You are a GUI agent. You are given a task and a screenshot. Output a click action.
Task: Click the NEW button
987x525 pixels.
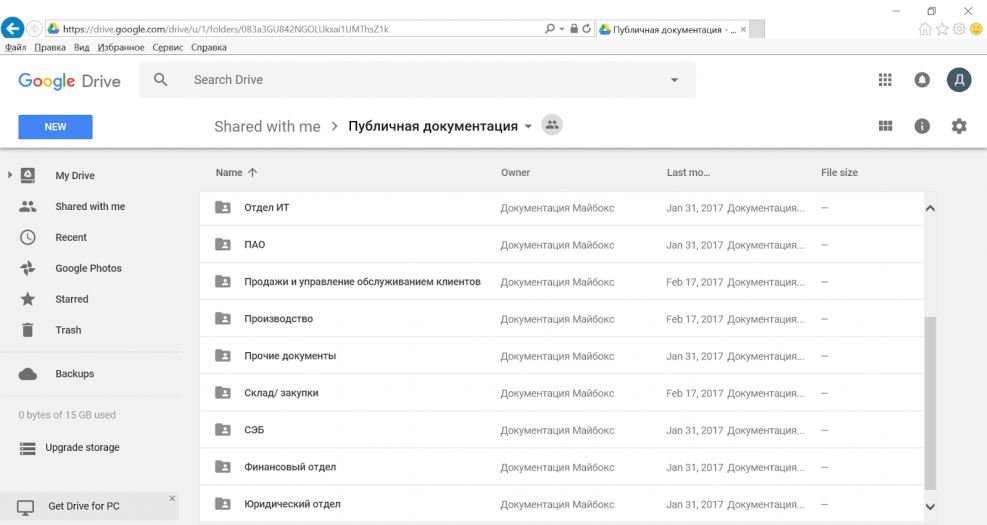(55, 127)
